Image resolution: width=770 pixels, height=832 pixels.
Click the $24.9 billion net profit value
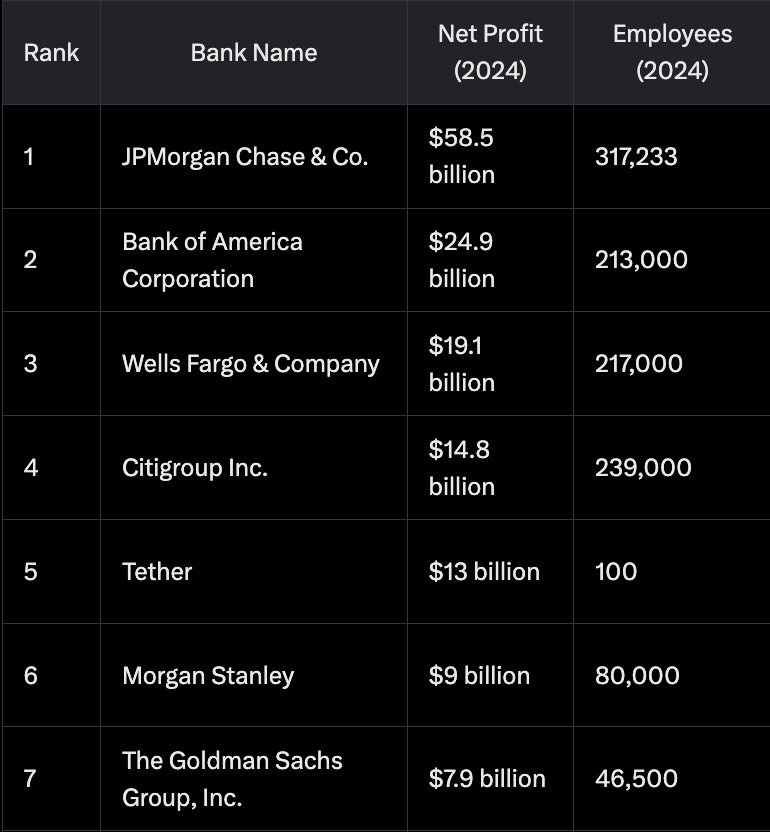[462, 260]
